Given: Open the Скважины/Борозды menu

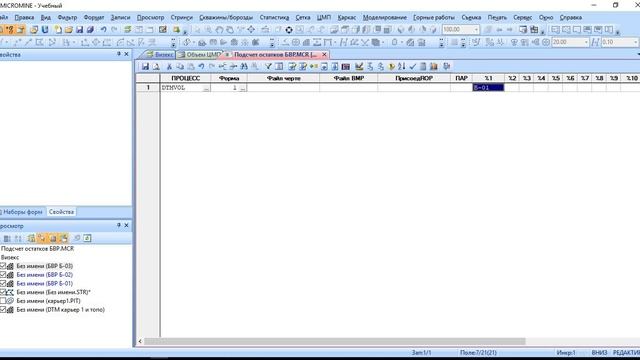Looking at the screenshot, I should coord(226,18).
